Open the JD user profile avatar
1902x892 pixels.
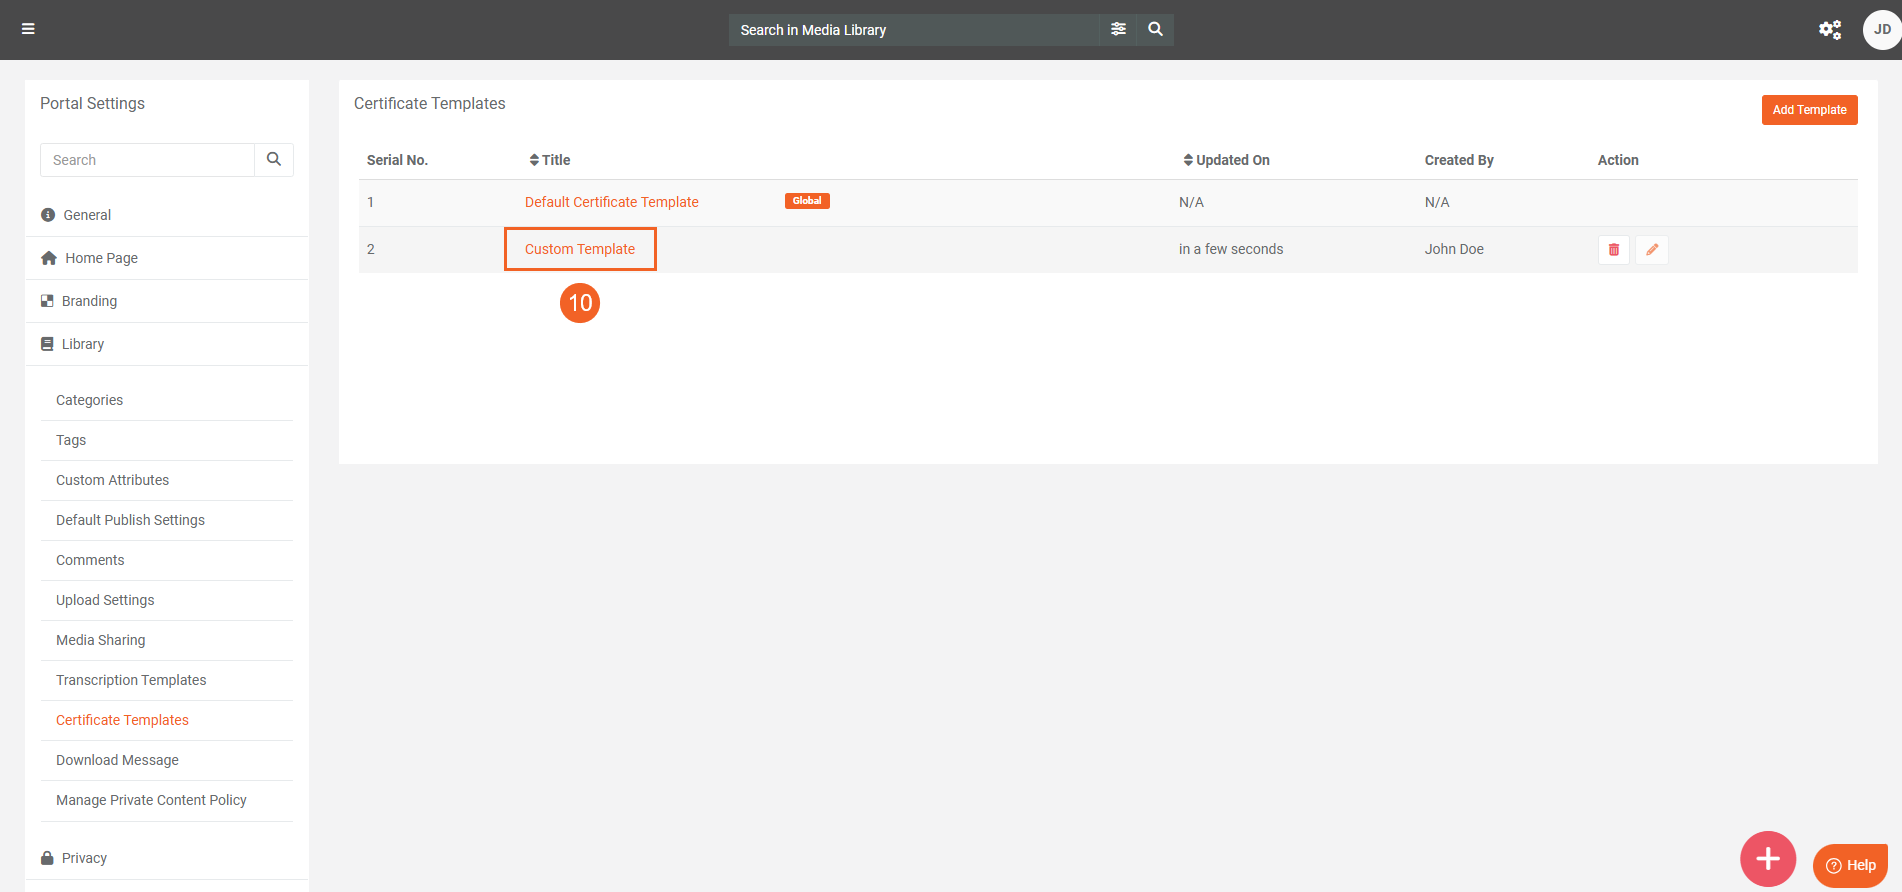[x=1881, y=30]
